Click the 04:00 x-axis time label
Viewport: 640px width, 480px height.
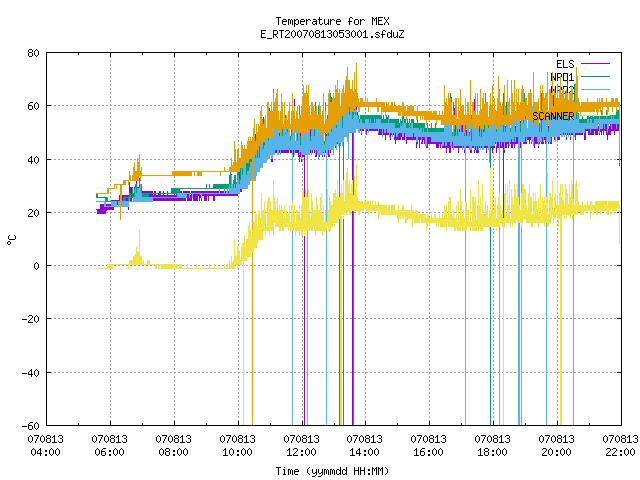(46, 452)
